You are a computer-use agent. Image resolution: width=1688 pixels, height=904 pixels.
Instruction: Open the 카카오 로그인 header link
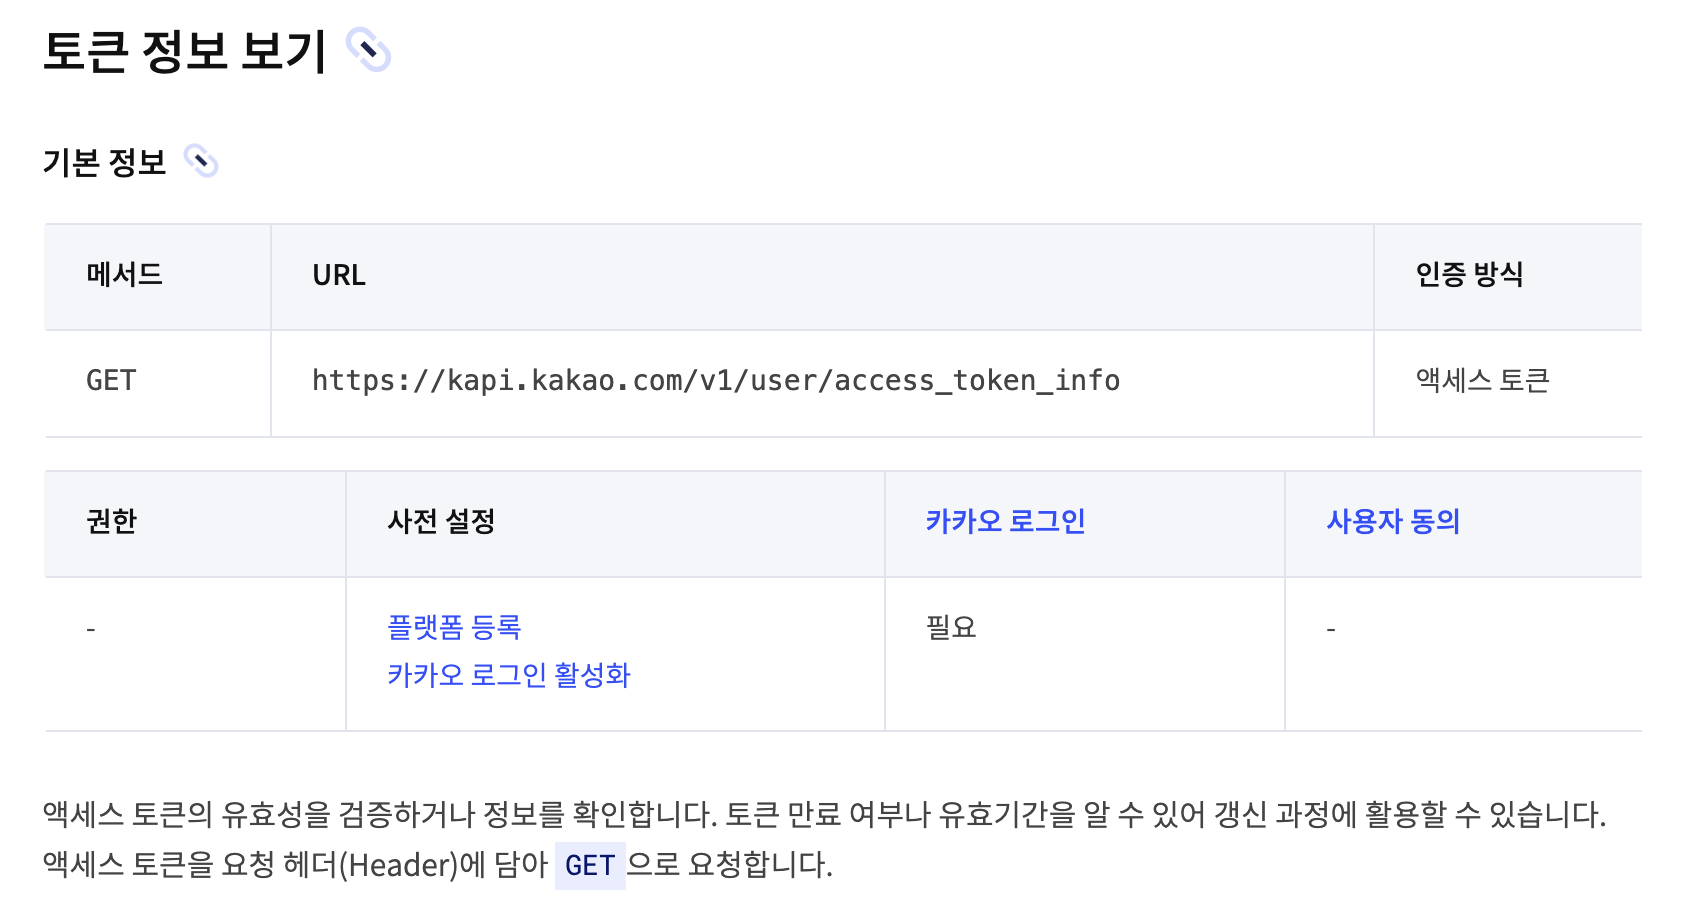(x=1005, y=521)
